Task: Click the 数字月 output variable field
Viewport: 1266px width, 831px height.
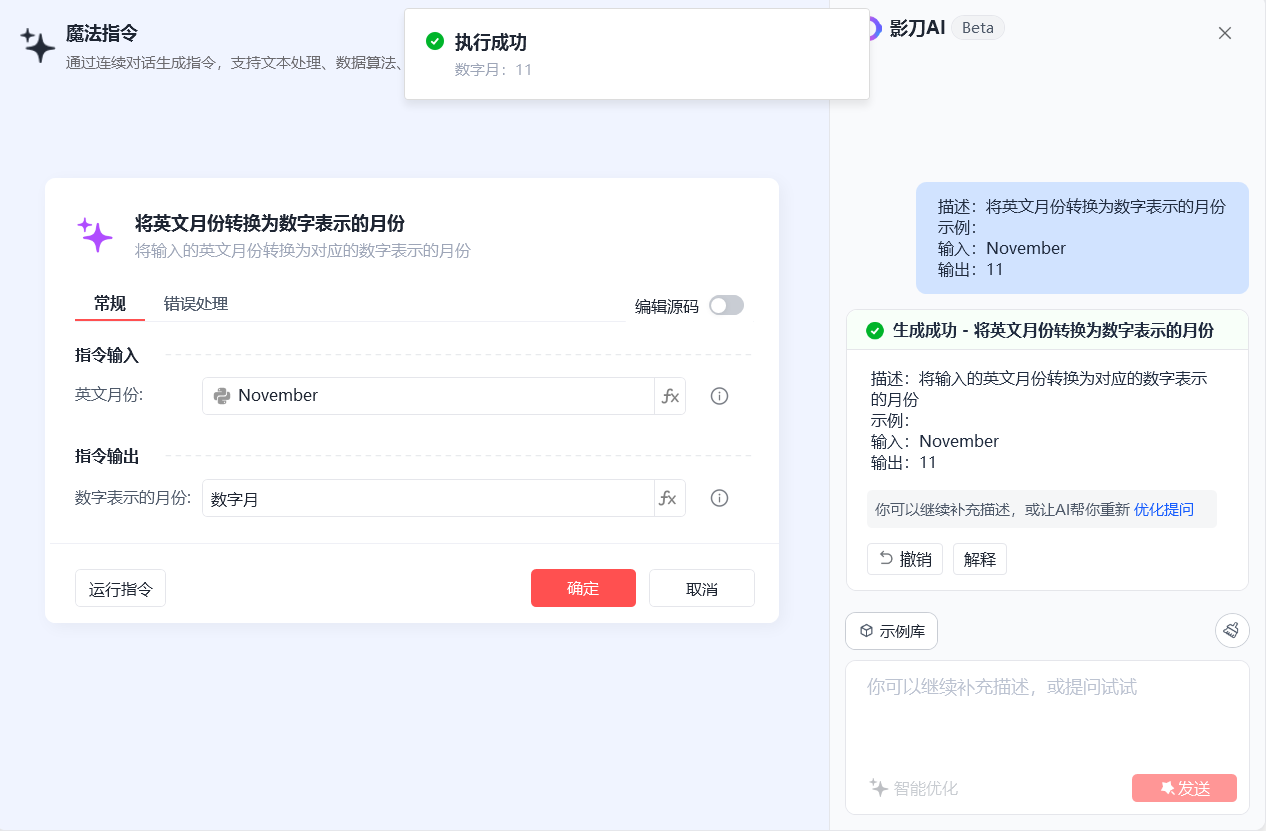Action: pos(428,498)
